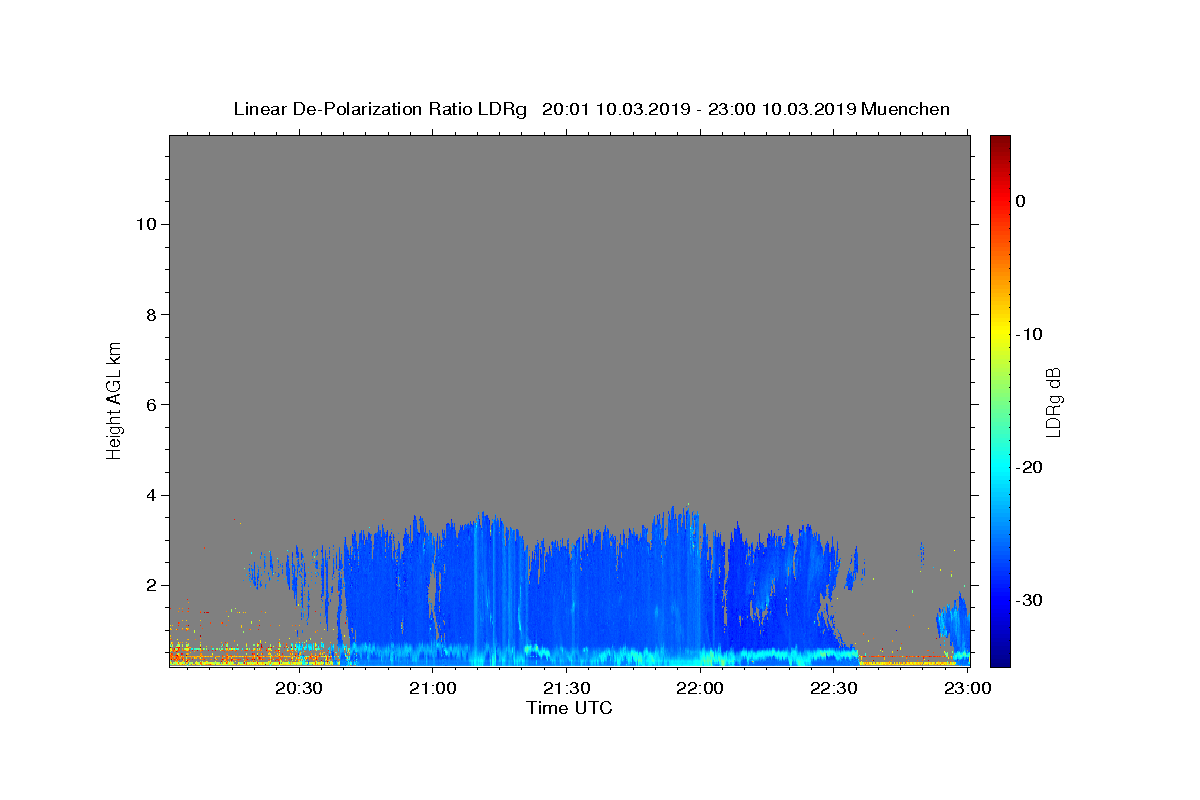
Task: Click the 21:00 time tick label
Action: tap(432, 688)
